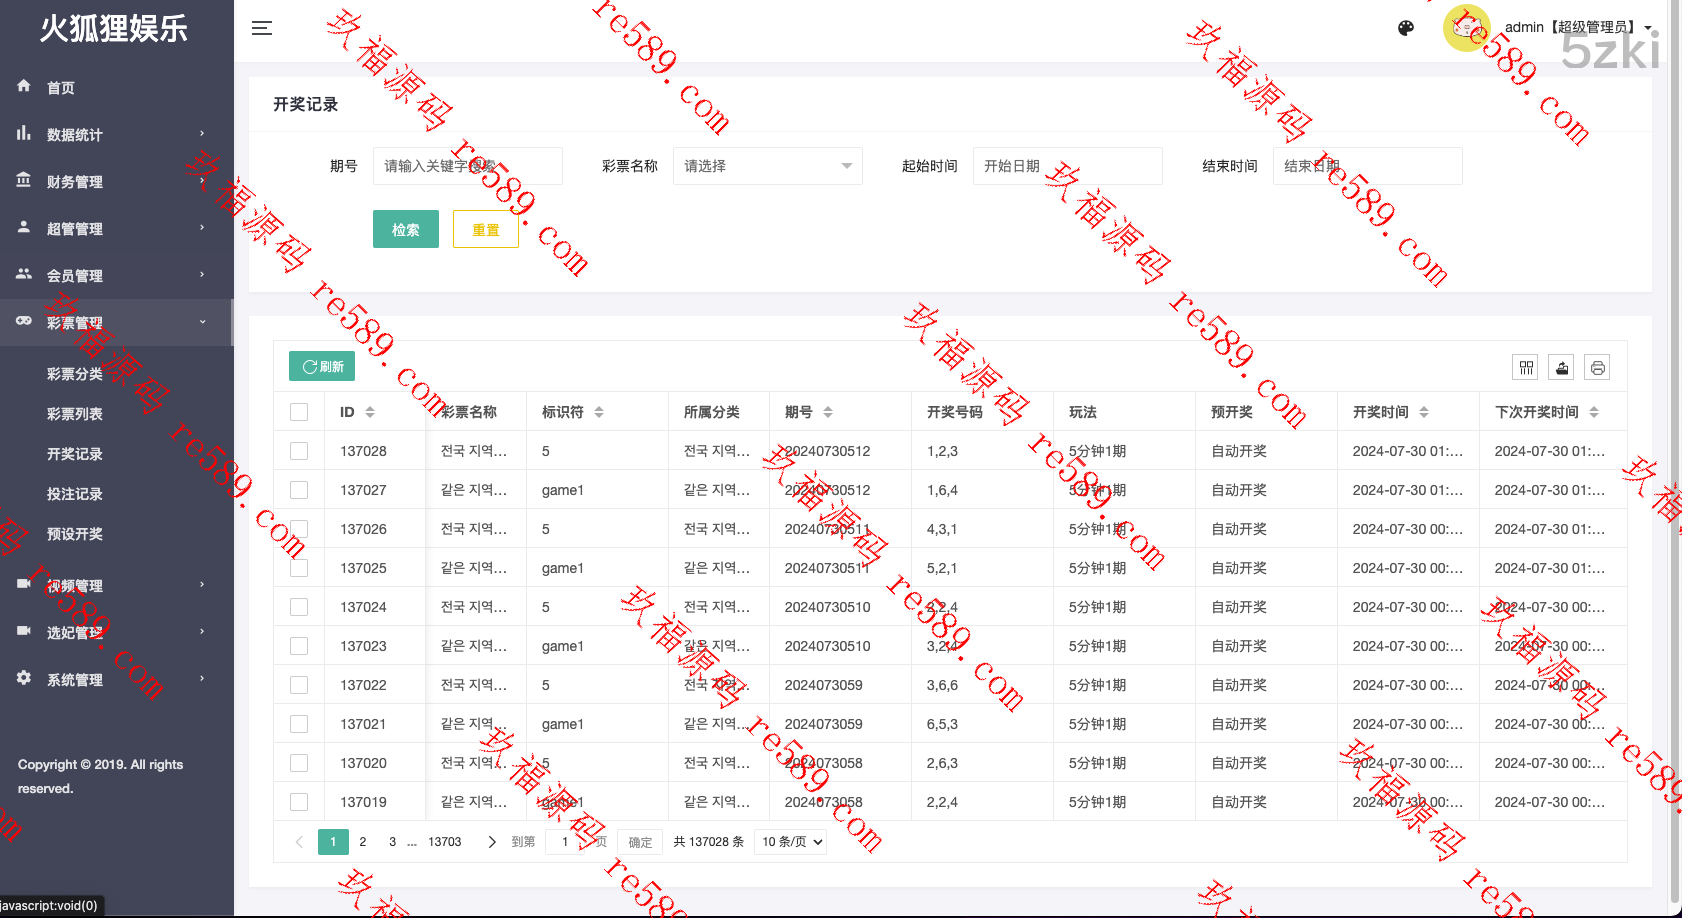Sort table by 开奖时间 column arrows
This screenshot has width=1682, height=918.
1424,412
